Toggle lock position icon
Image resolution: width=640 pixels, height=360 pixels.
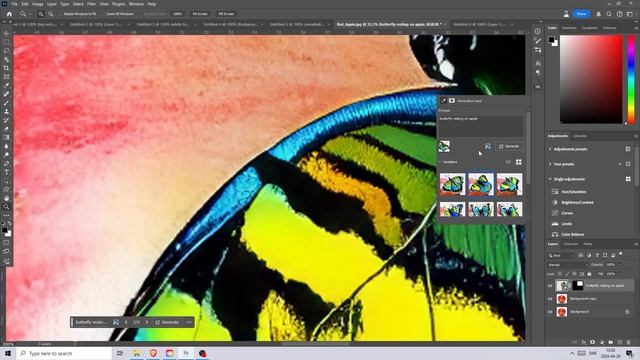tap(575, 274)
